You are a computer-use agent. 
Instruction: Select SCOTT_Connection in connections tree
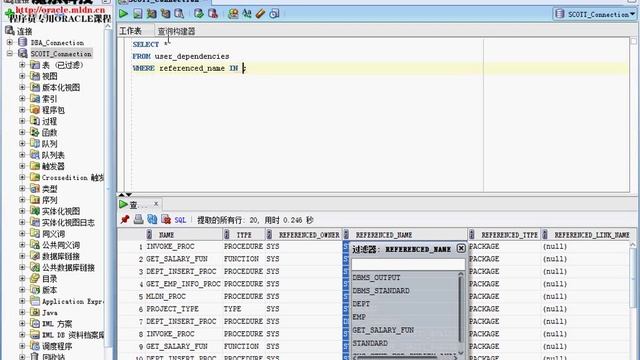click(x=61, y=53)
